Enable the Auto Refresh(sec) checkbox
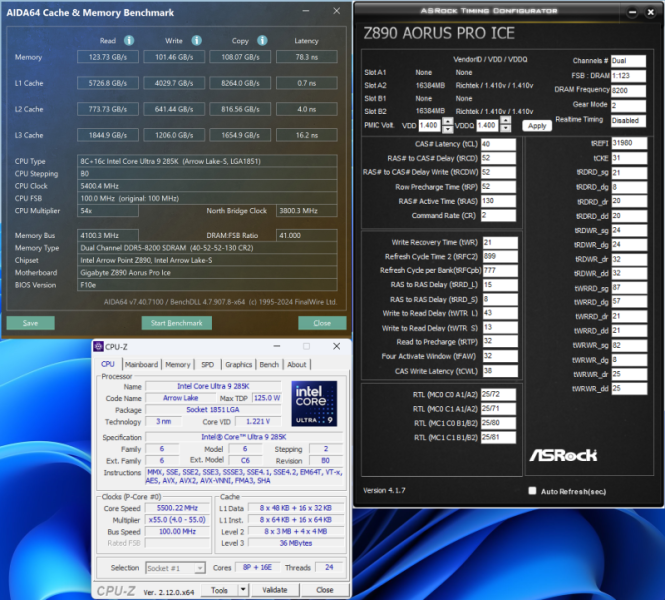The height and width of the screenshot is (600, 665). coord(532,491)
